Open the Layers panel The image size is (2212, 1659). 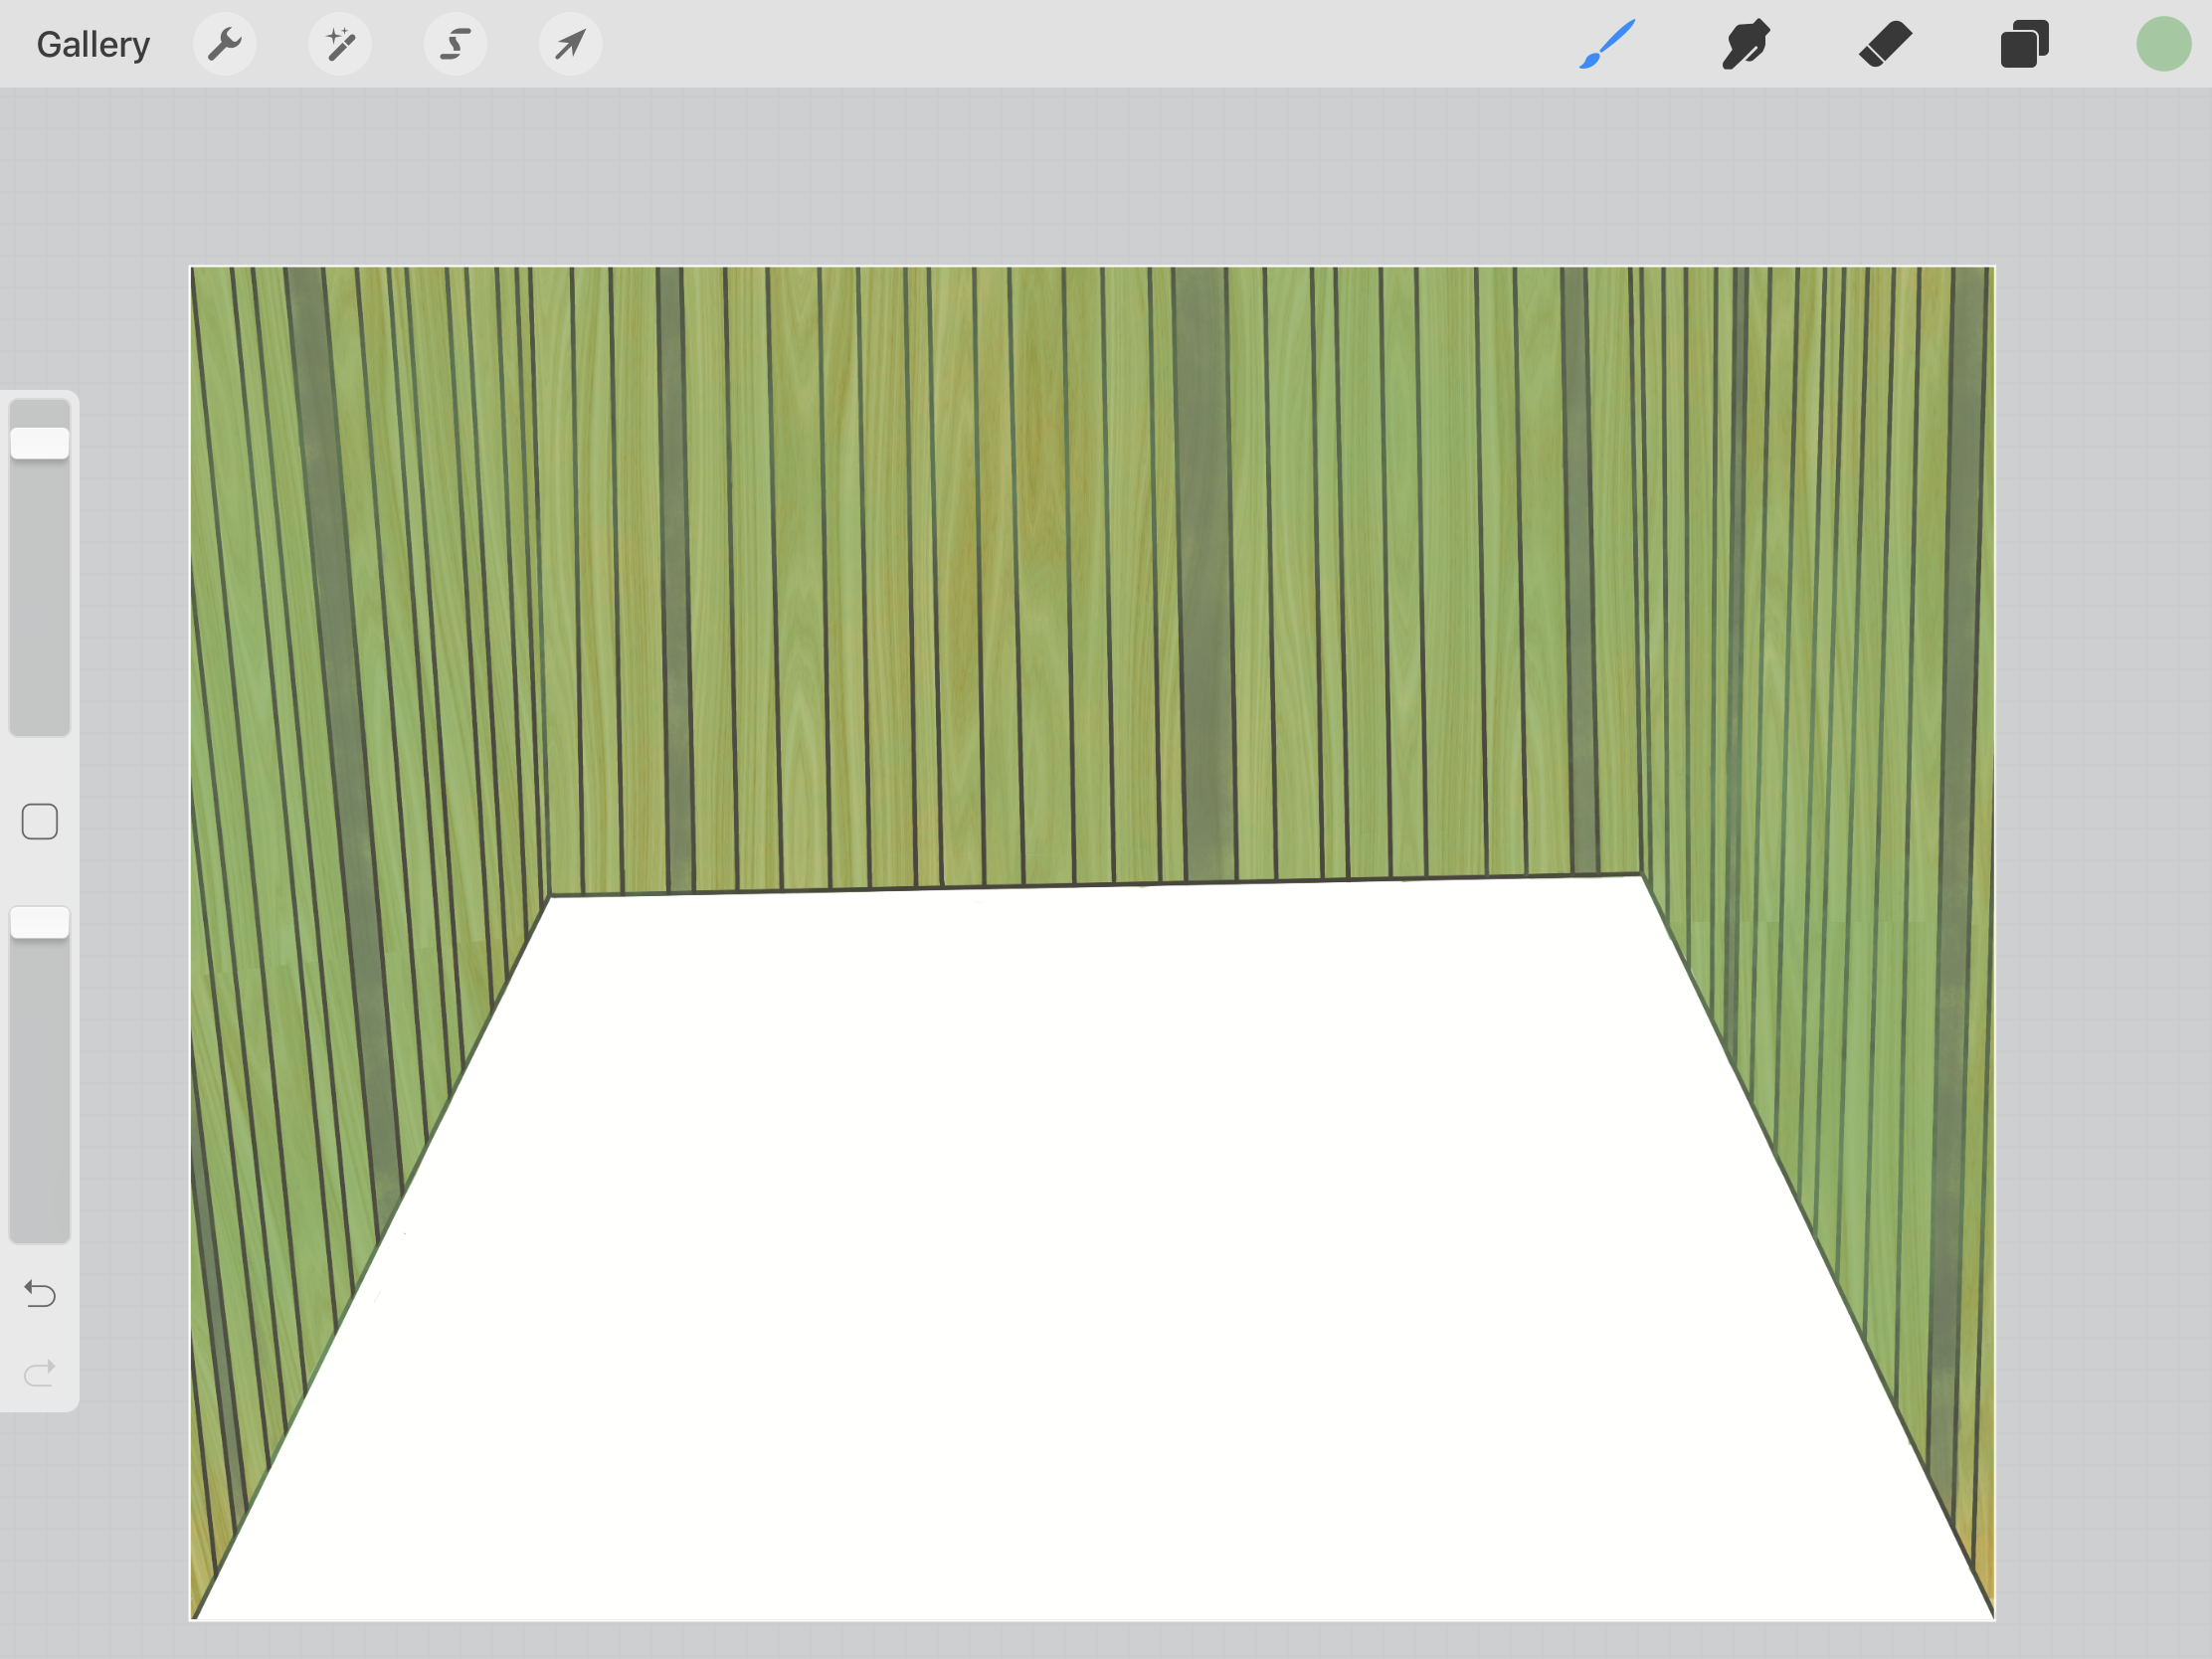[2024, 44]
